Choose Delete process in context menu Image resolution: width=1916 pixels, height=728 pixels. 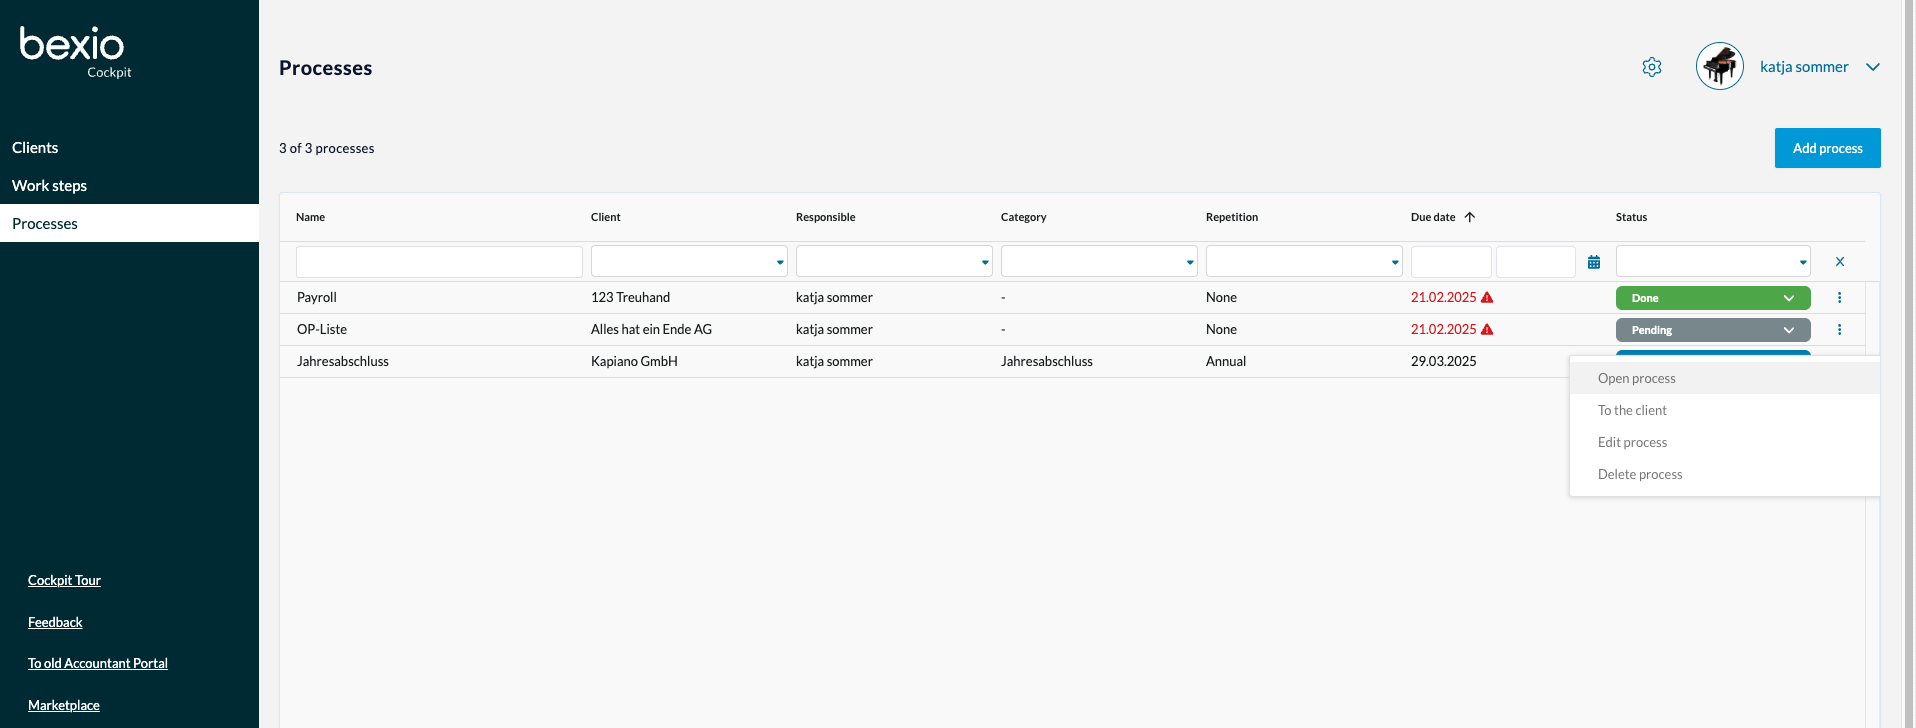[x=1639, y=474]
